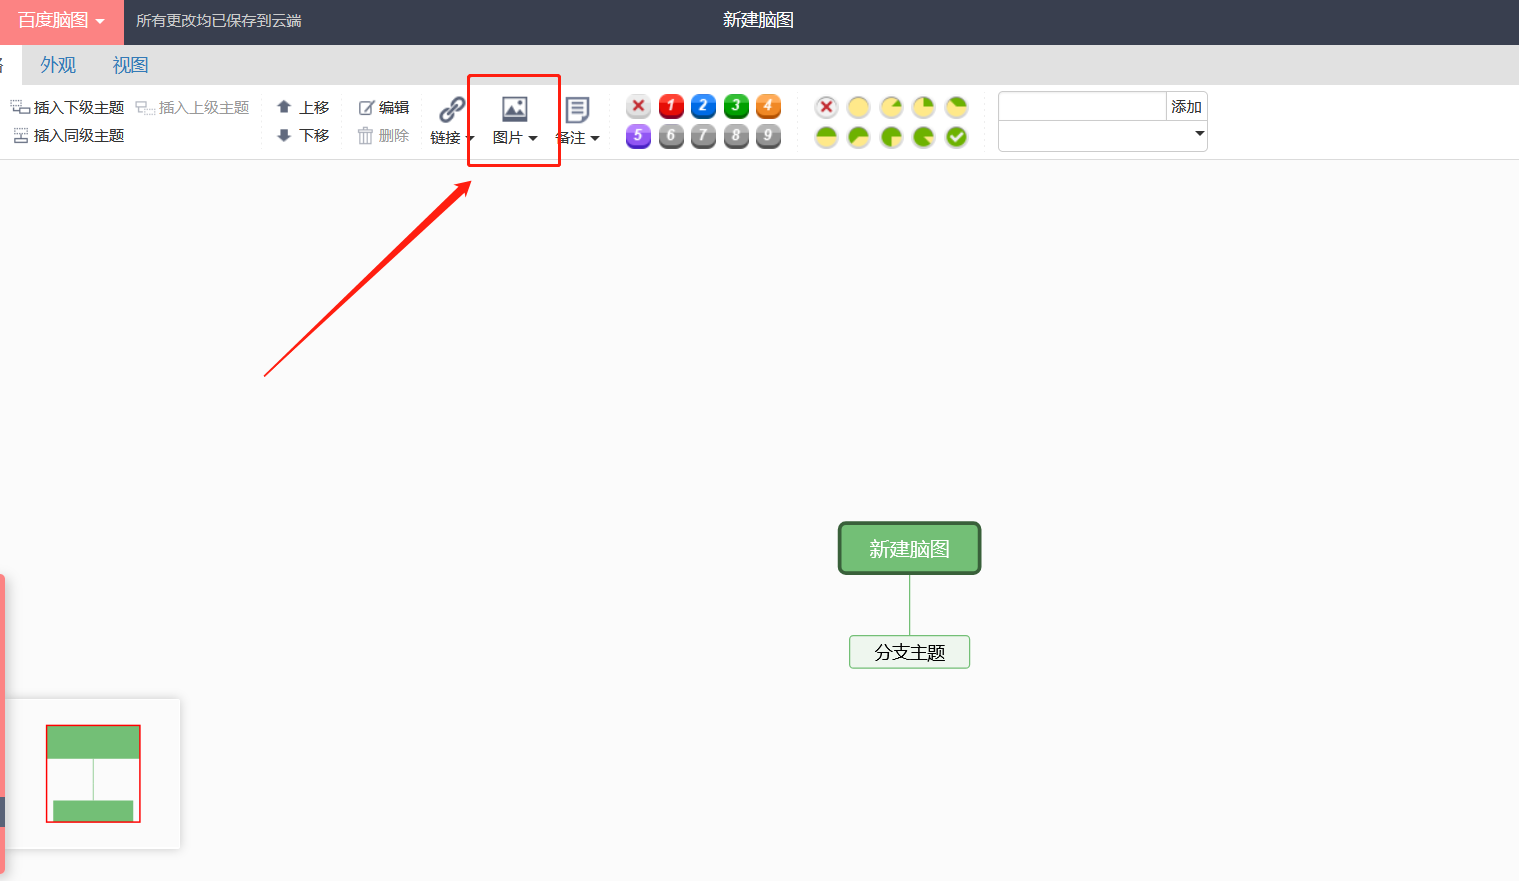Switch to the 视图 tab
1519x881 pixels.
click(x=130, y=65)
